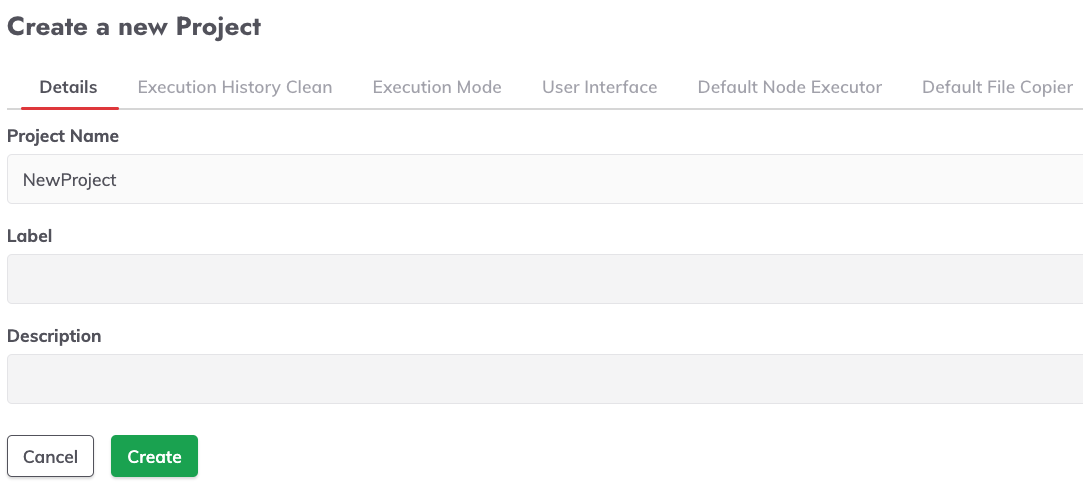Click inside the Description text field
Viewport: 1083px width, 486px height.
click(x=545, y=379)
